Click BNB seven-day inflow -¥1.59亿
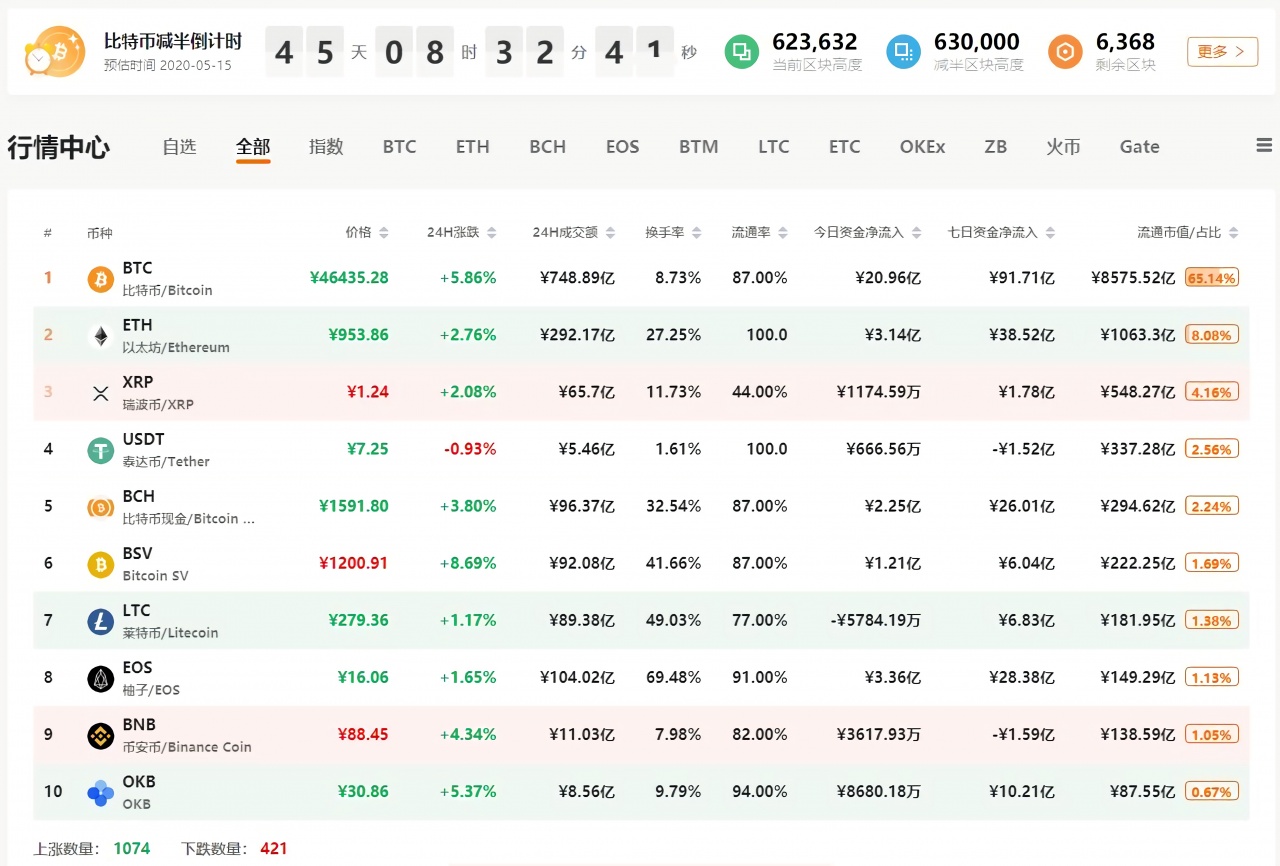1280x866 pixels. tap(1023, 734)
